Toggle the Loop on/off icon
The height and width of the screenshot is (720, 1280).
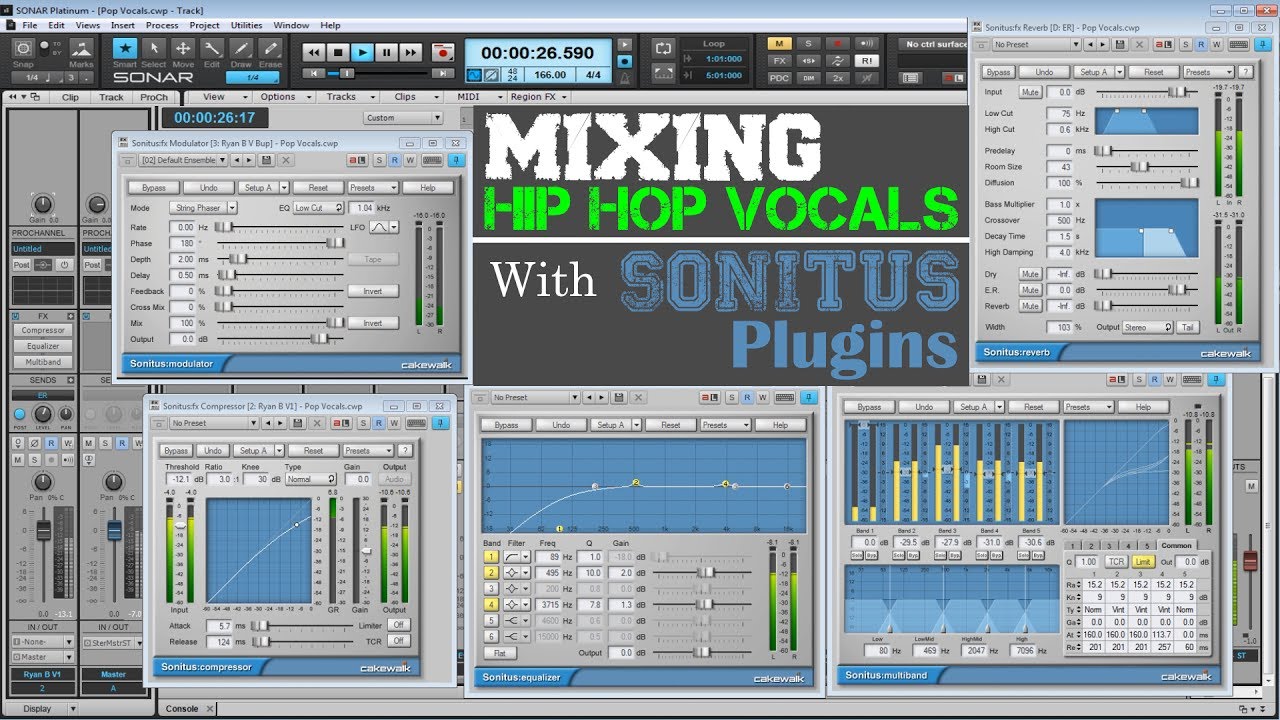(663, 49)
